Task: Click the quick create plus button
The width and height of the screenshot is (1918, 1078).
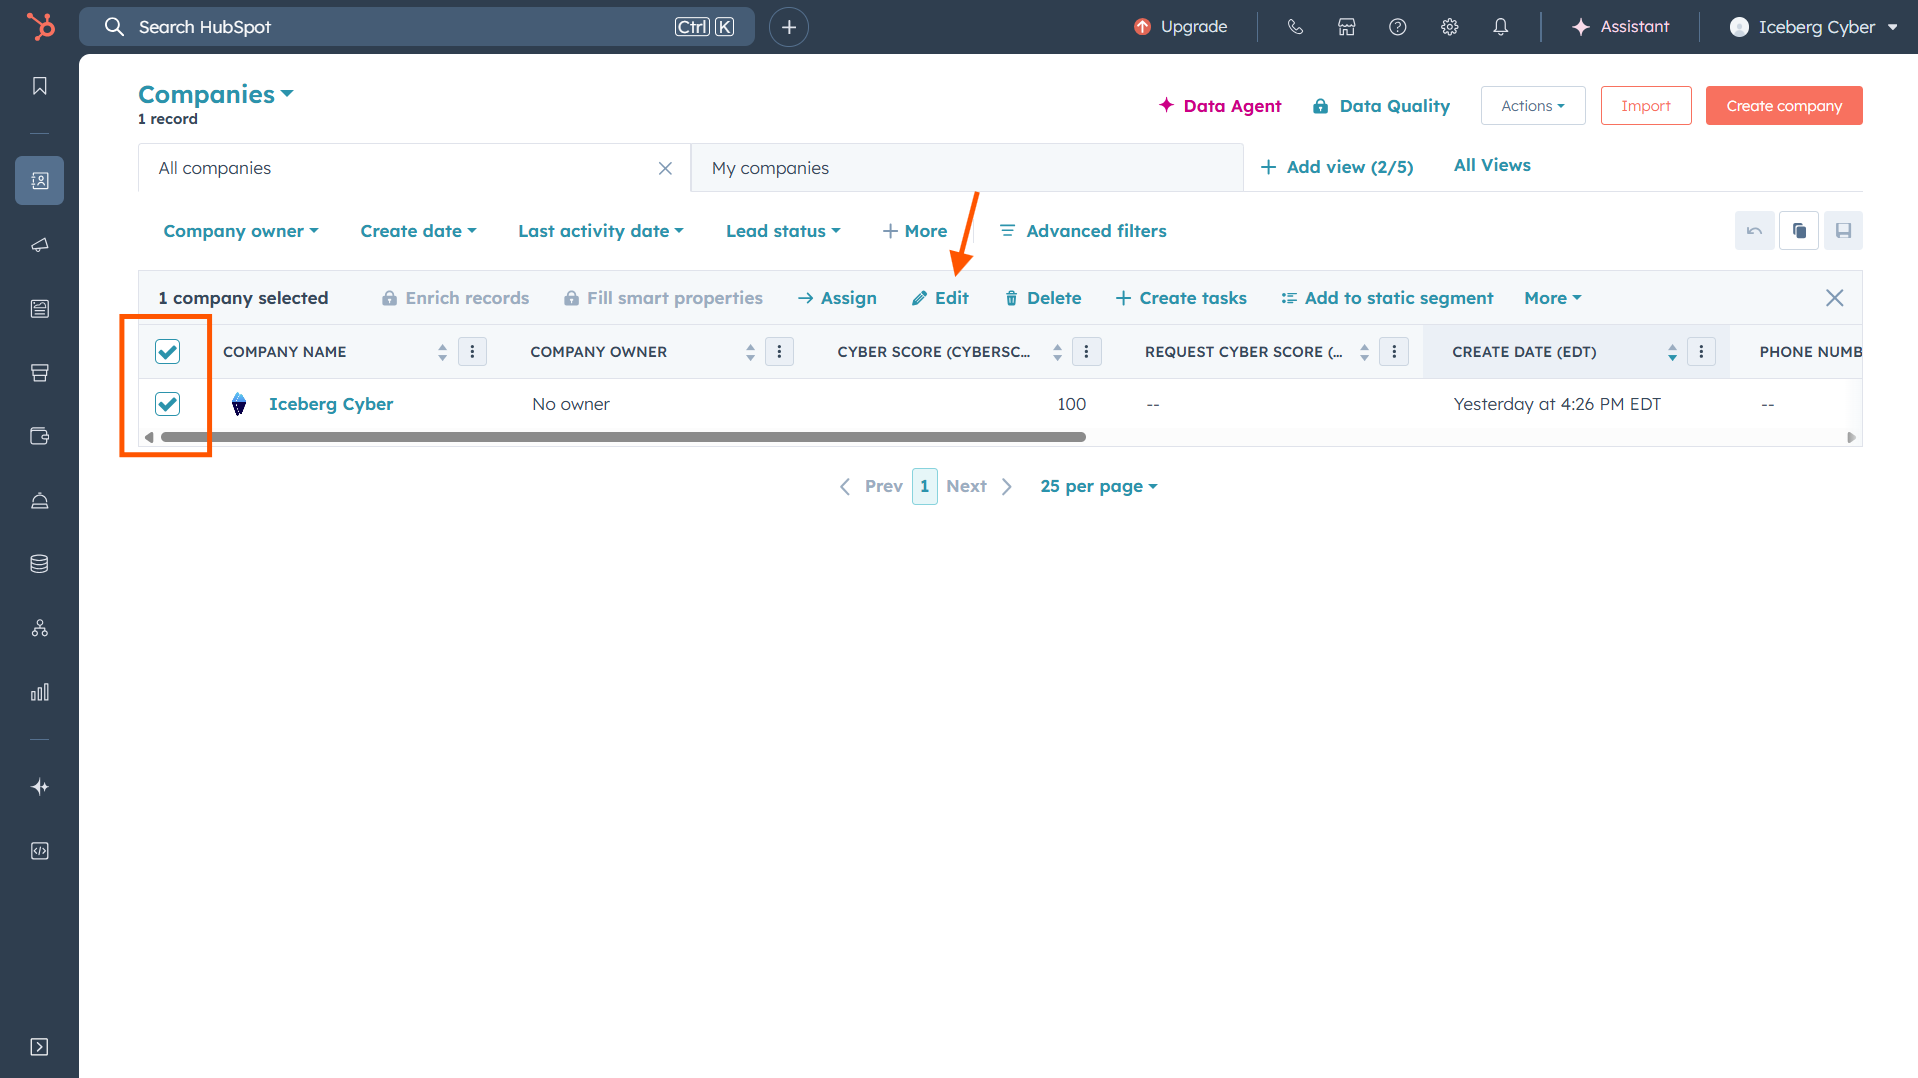Action: click(789, 27)
